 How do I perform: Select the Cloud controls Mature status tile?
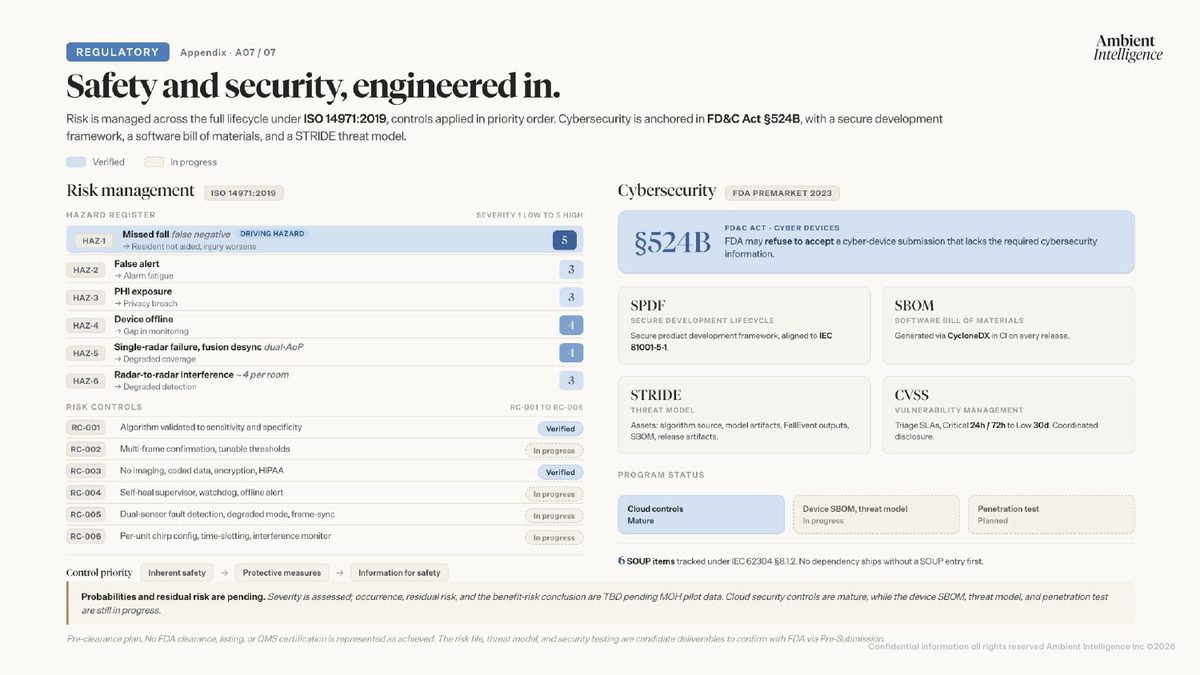[701, 514]
